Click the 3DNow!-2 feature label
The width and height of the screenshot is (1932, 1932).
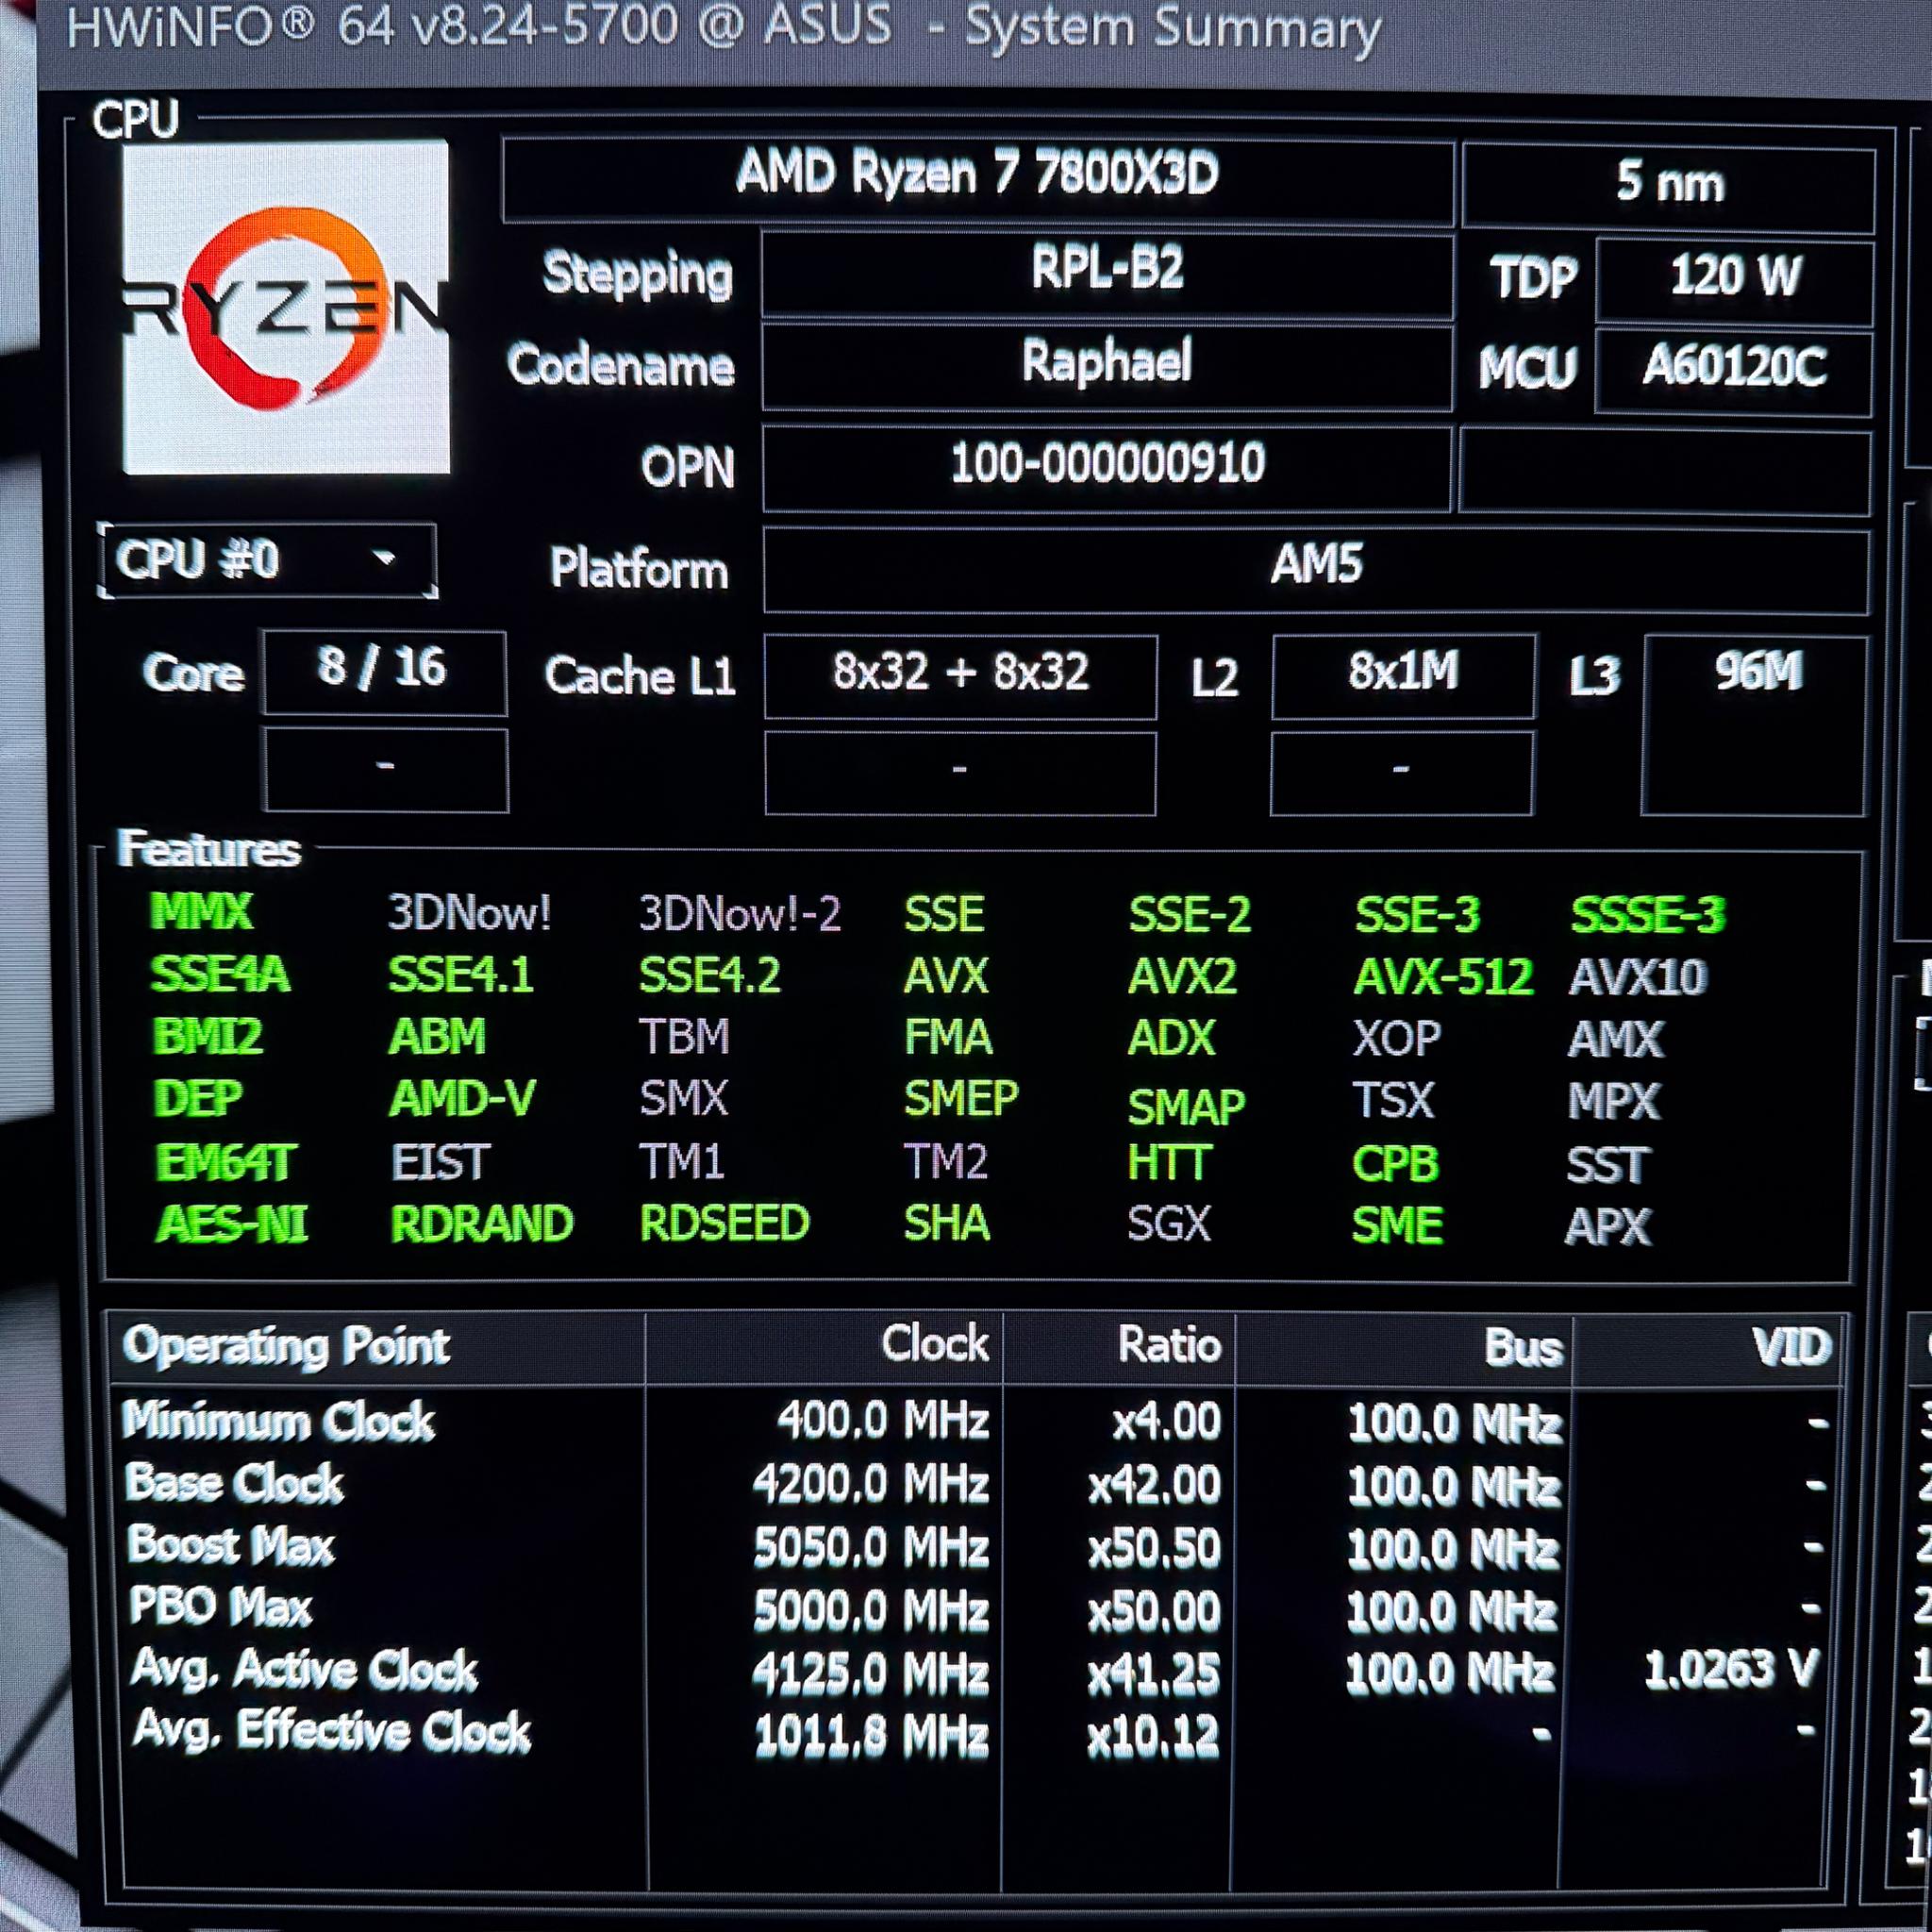tap(740, 913)
